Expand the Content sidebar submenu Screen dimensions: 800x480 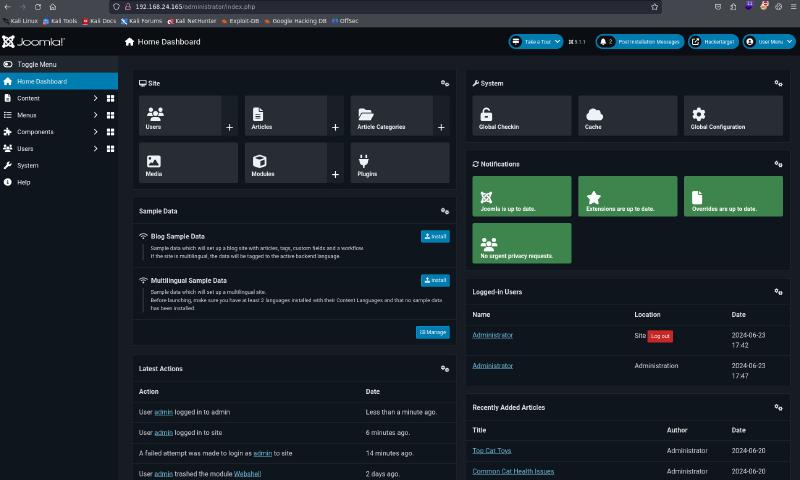click(95, 98)
